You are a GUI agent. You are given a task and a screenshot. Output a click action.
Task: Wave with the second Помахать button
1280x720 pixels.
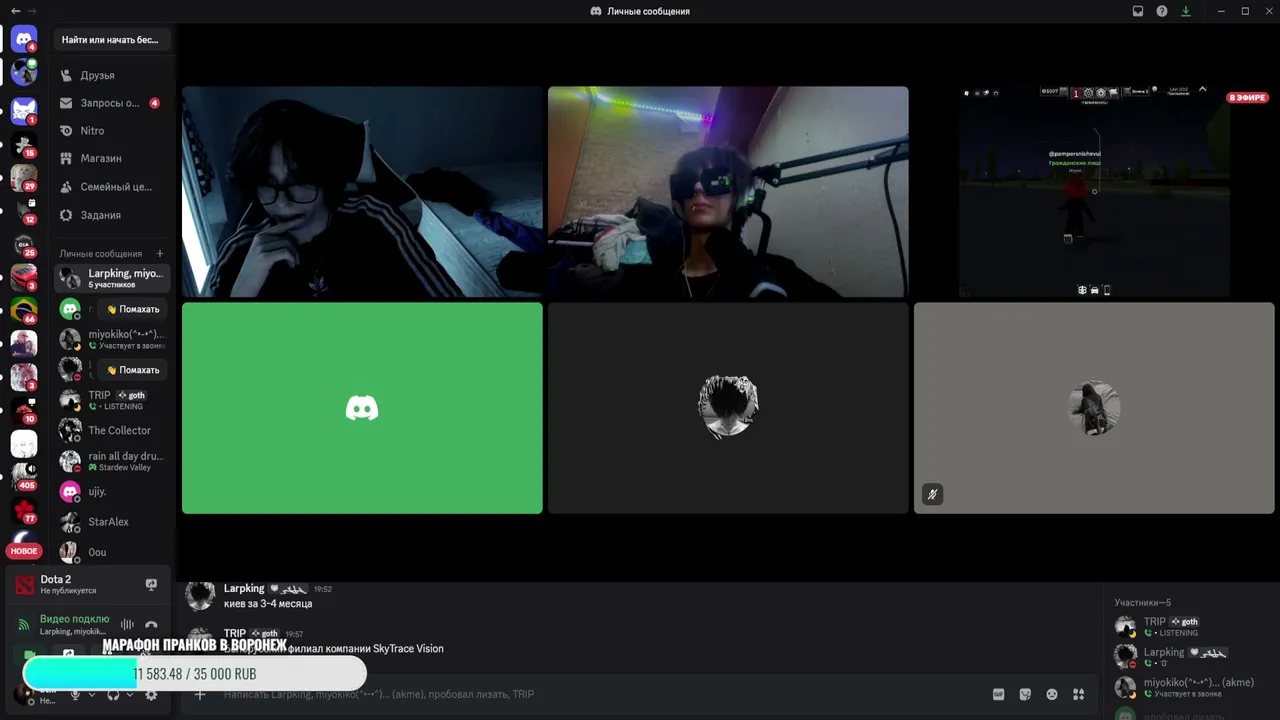[x=133, y=370]
